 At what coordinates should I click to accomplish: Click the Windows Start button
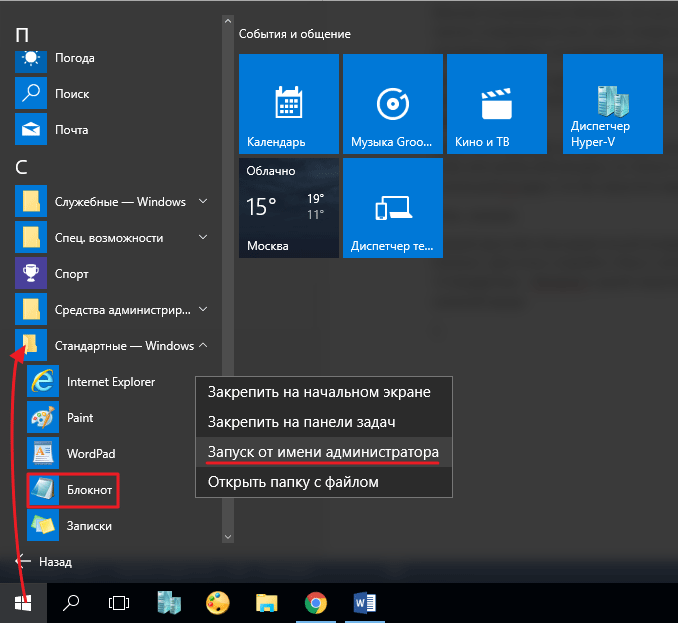click(23, 603)
